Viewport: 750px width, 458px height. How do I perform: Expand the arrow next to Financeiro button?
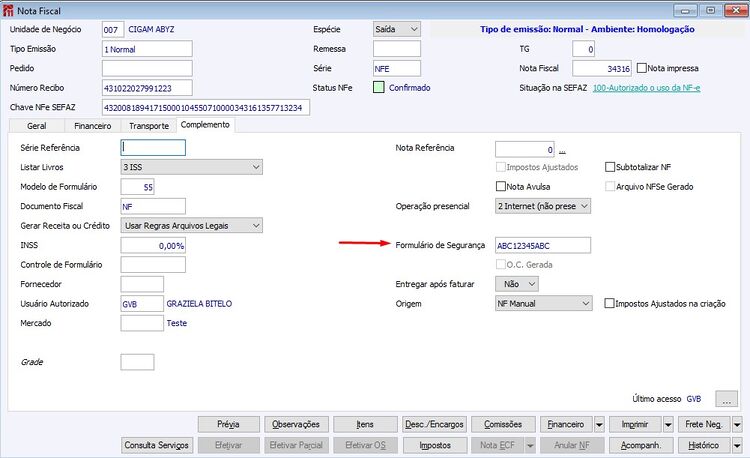599,425
